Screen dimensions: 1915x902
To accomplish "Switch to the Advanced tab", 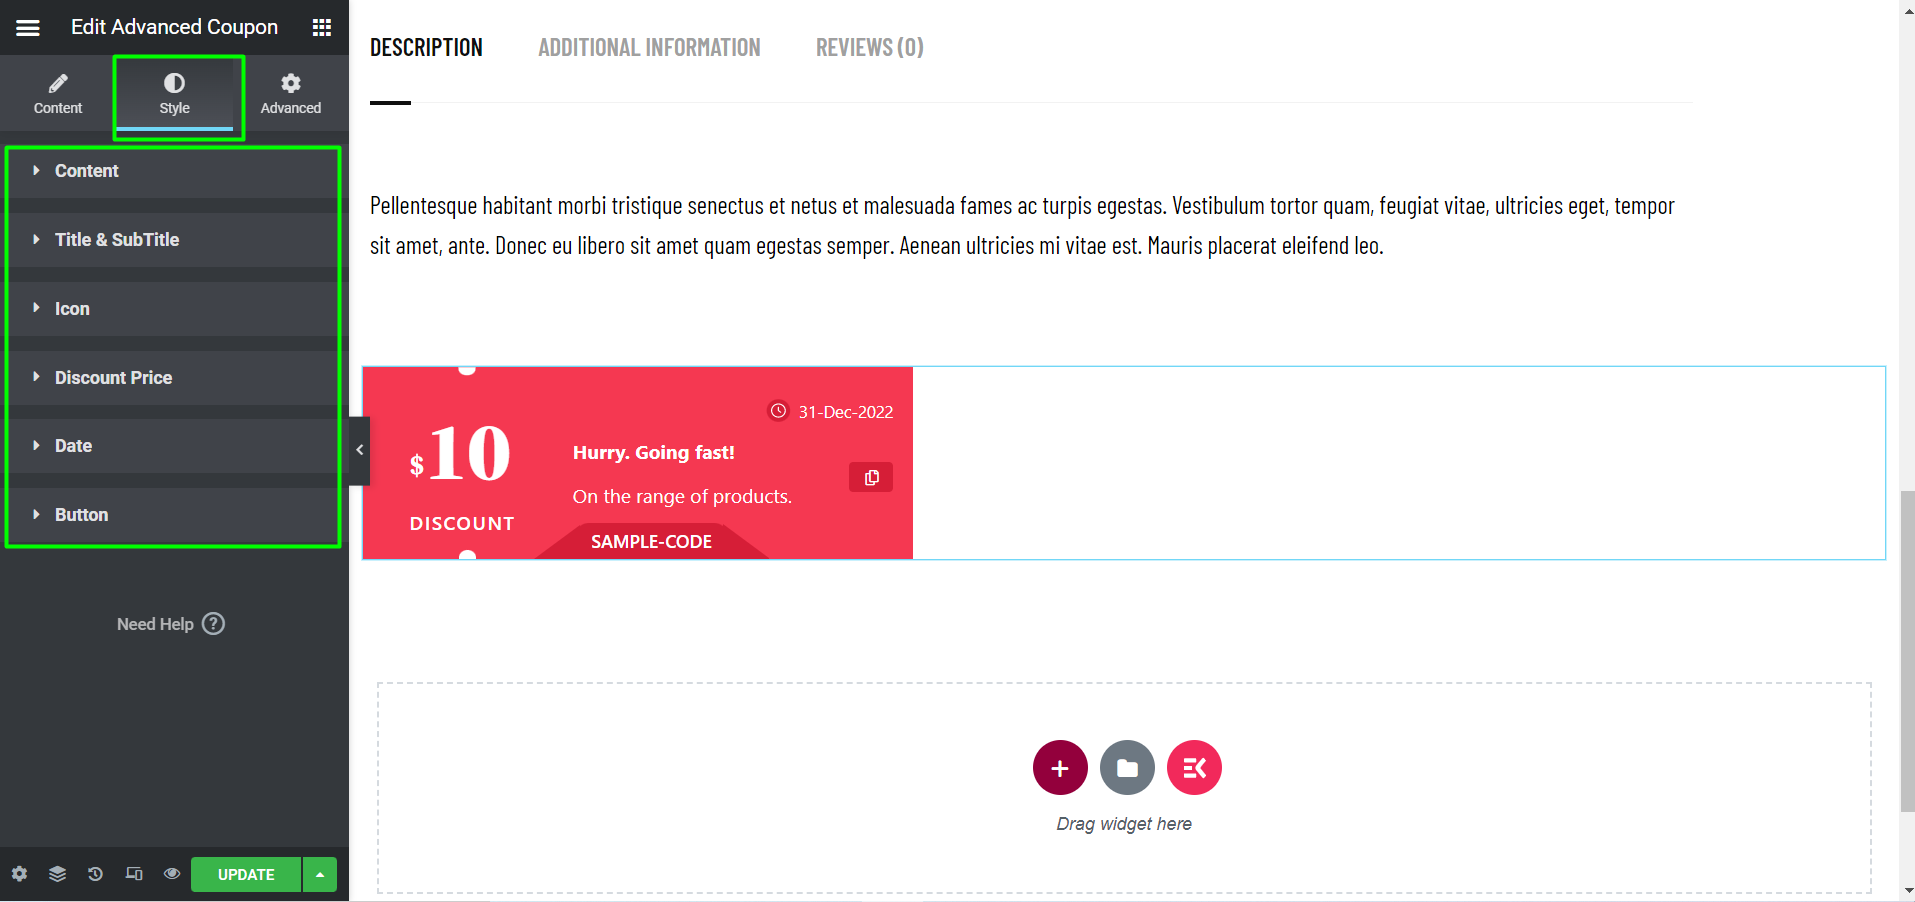I will [290, 93].
